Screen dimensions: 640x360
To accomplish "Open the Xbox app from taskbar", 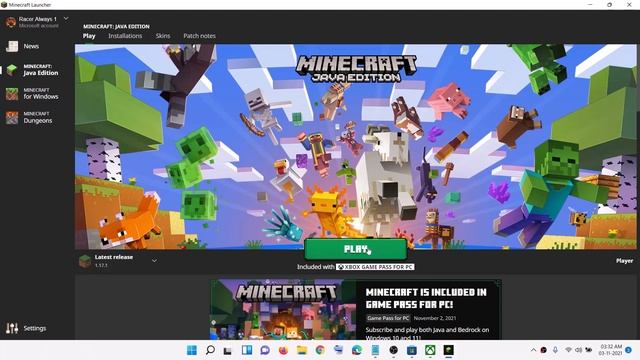I will 430,350.
